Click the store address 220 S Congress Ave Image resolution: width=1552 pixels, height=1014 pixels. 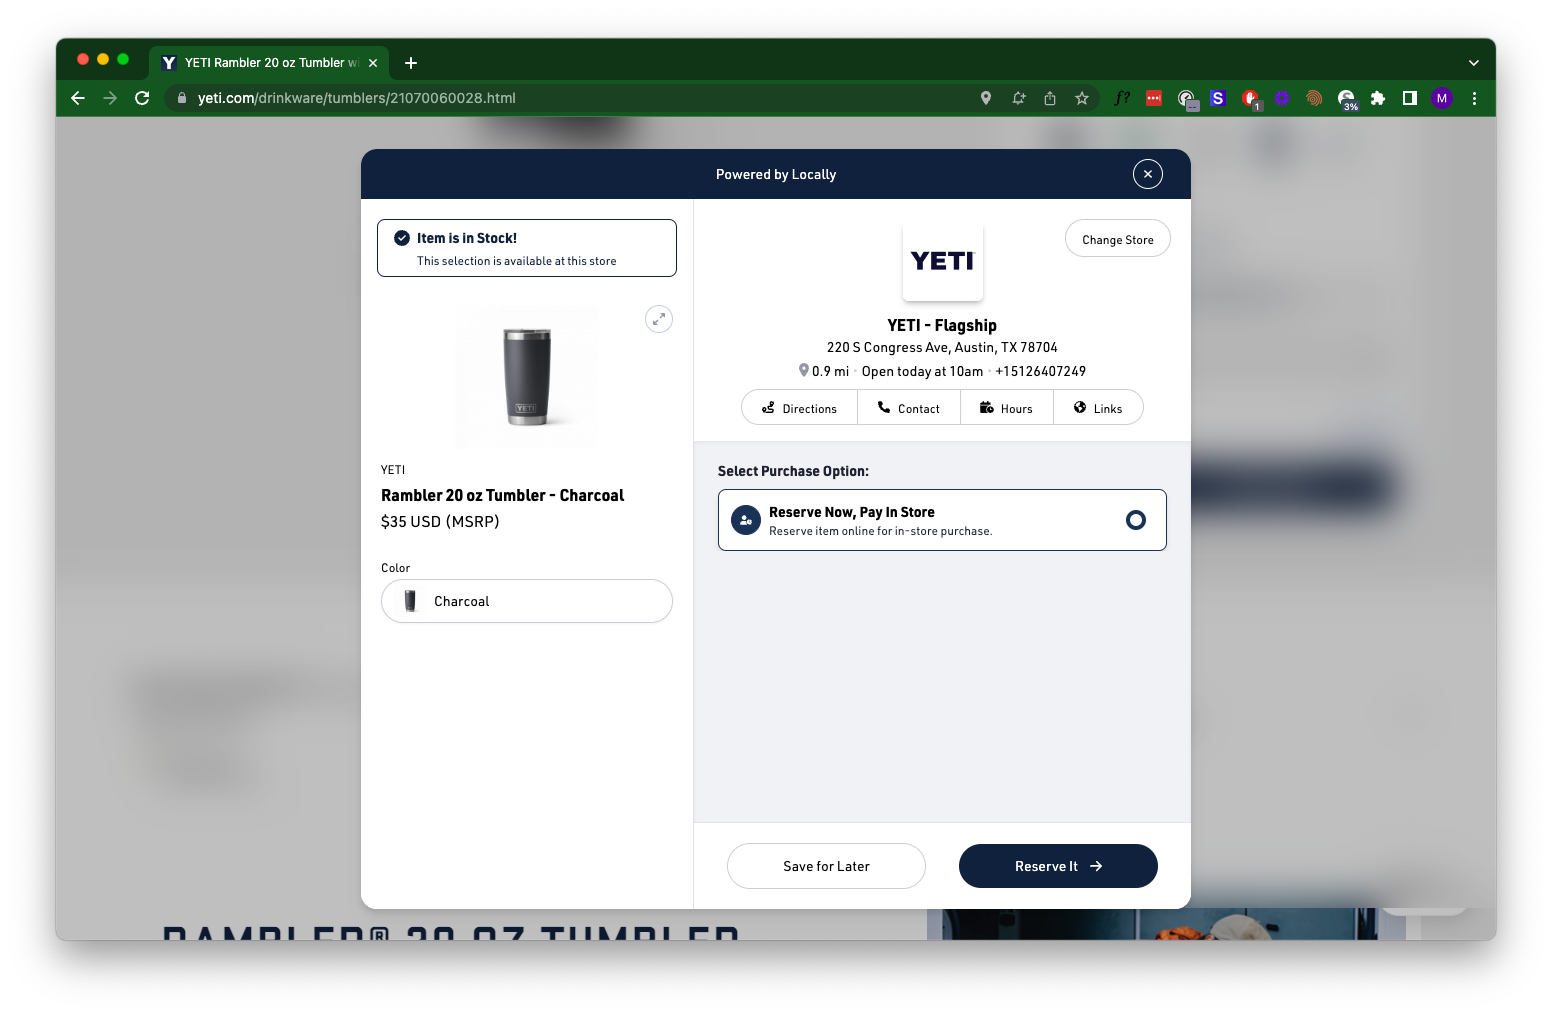coord(942,347)
